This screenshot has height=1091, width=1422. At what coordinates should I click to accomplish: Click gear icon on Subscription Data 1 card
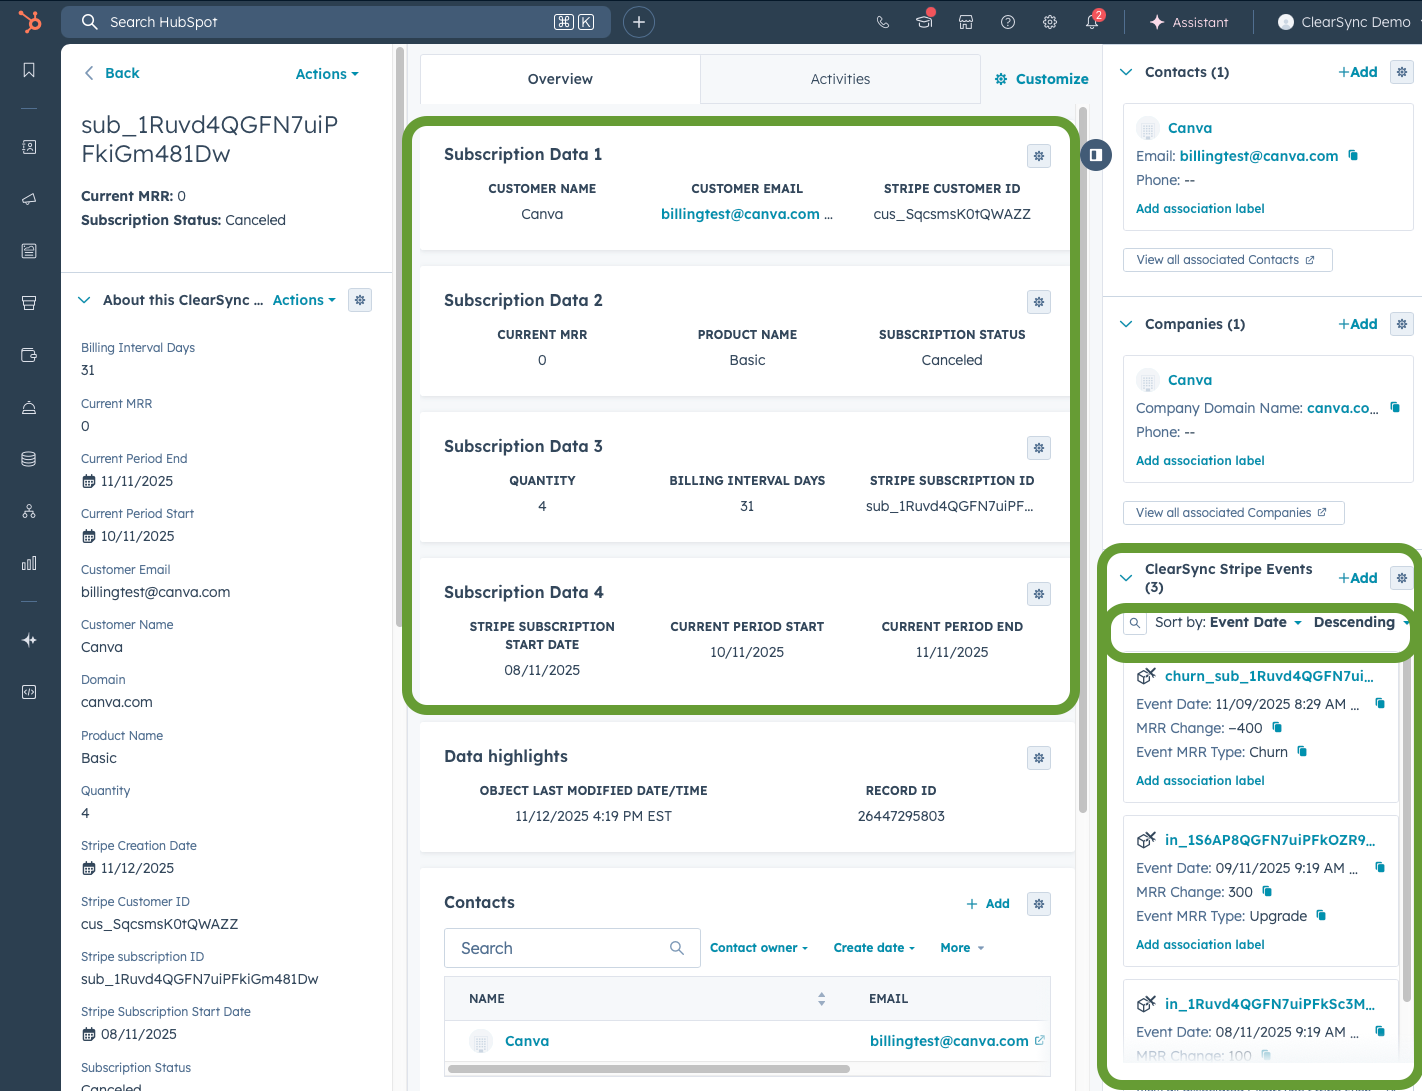(1039, 156)
